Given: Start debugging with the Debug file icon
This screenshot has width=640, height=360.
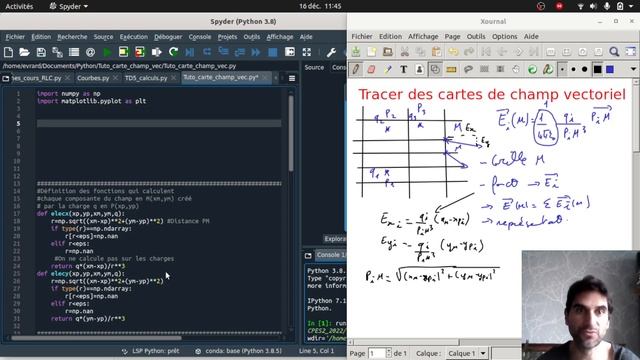Looking at the screenshot, I should (190, 52).
